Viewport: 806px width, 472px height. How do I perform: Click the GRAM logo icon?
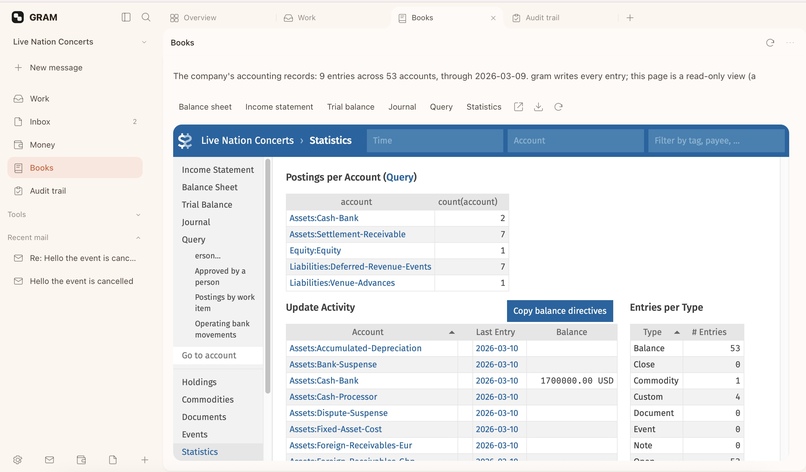pyautogui.click(x=17, y=17)
